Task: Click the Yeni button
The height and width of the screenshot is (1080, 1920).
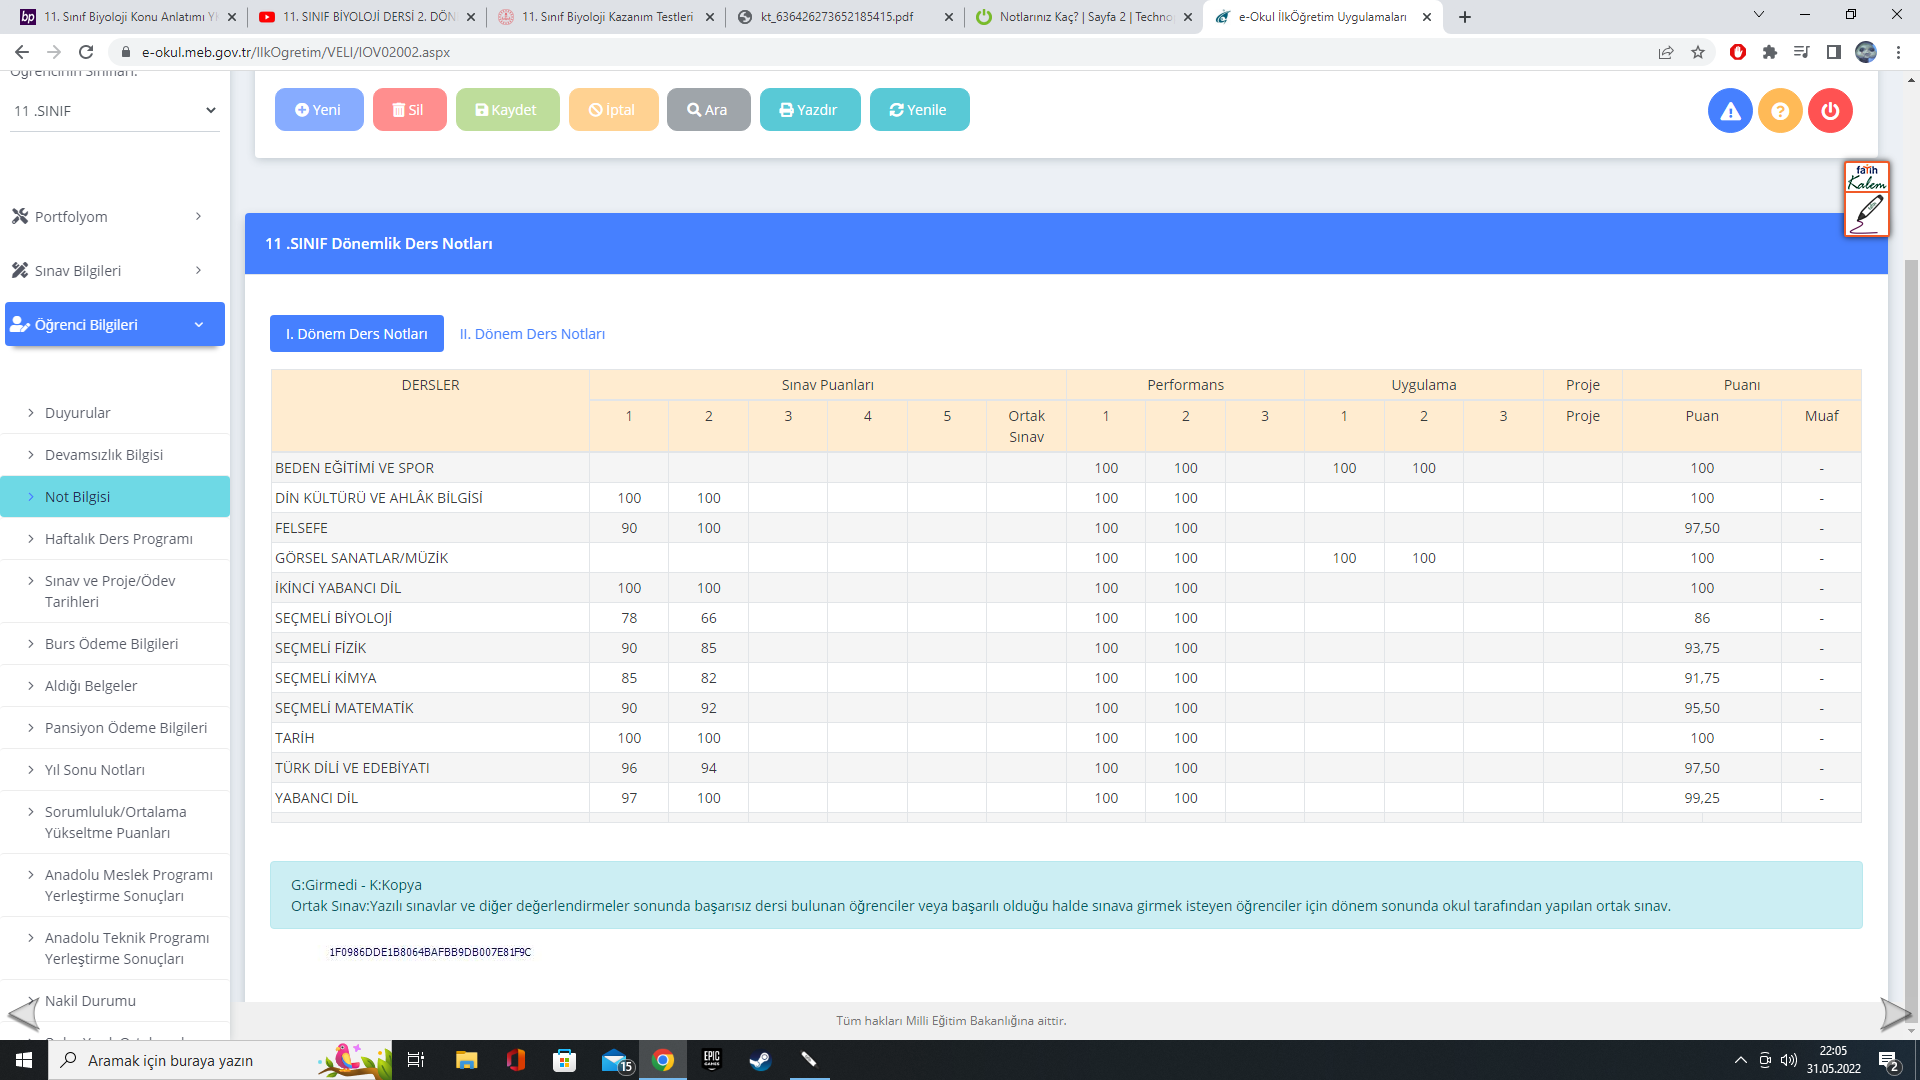Action: click(x=319, y=110)
